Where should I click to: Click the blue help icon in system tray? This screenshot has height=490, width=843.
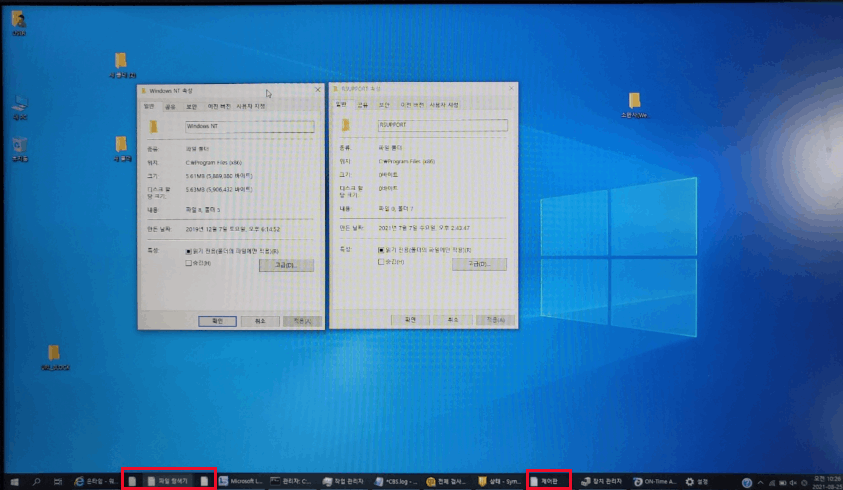(x=747, y=482)
